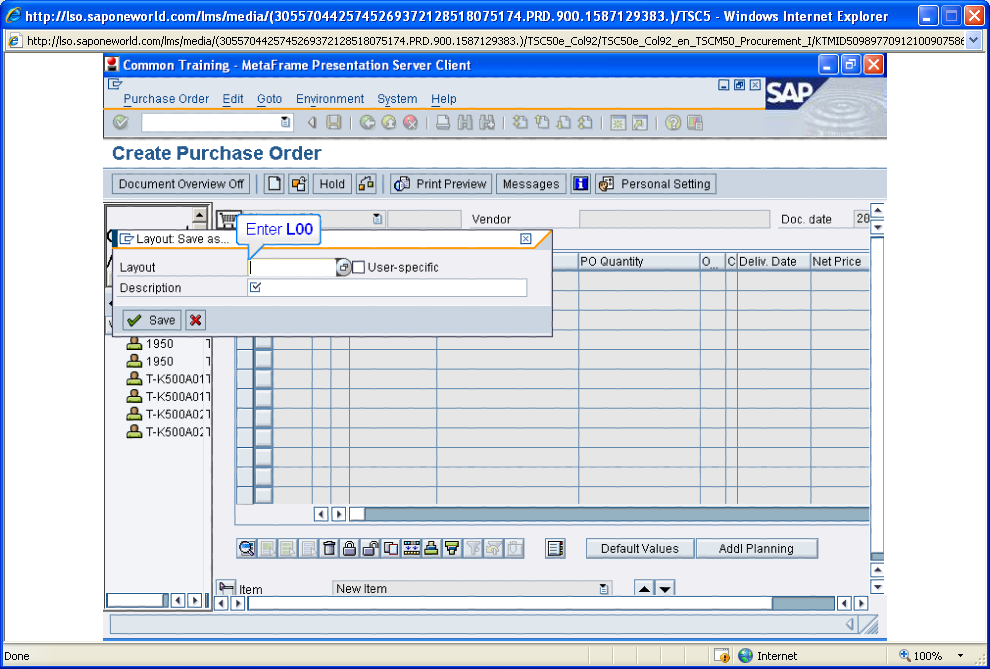Open the browser address bar dropdown arrow

[x=973, y=41]
